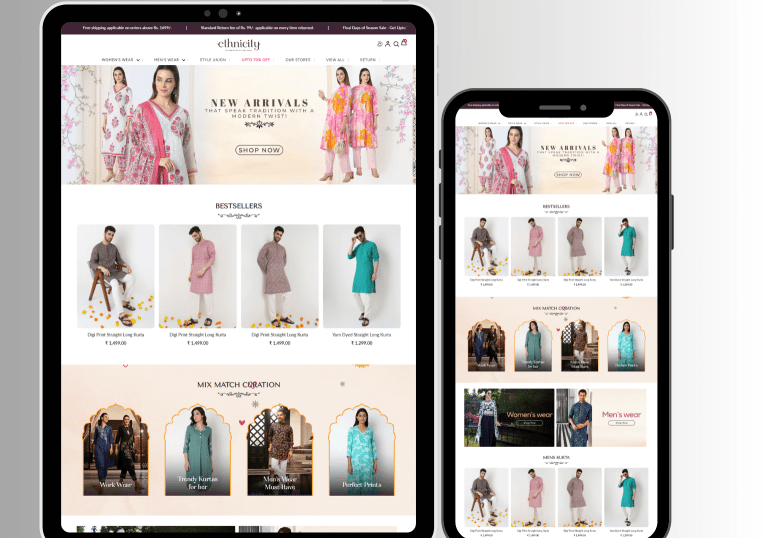Tap the search icon on phone header
This screenshot has width=768, height=538.
tap(646, 114)
